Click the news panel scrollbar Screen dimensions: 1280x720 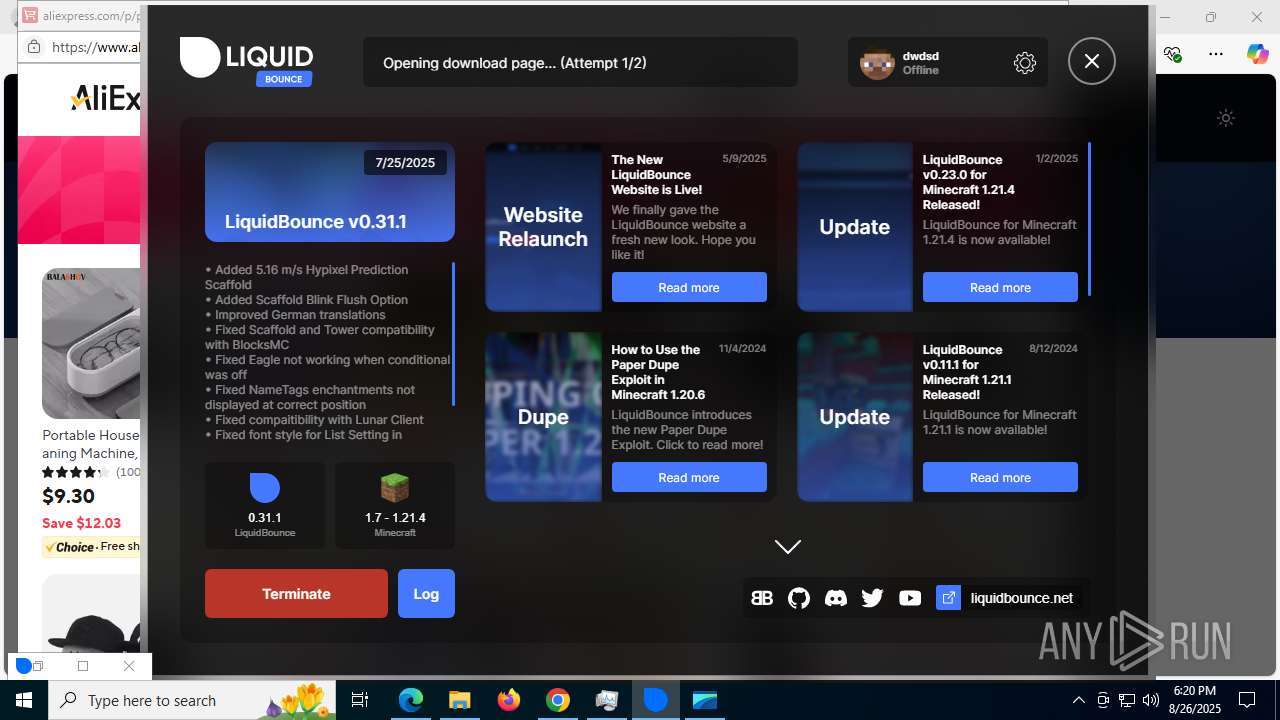tap(1089, 219)
